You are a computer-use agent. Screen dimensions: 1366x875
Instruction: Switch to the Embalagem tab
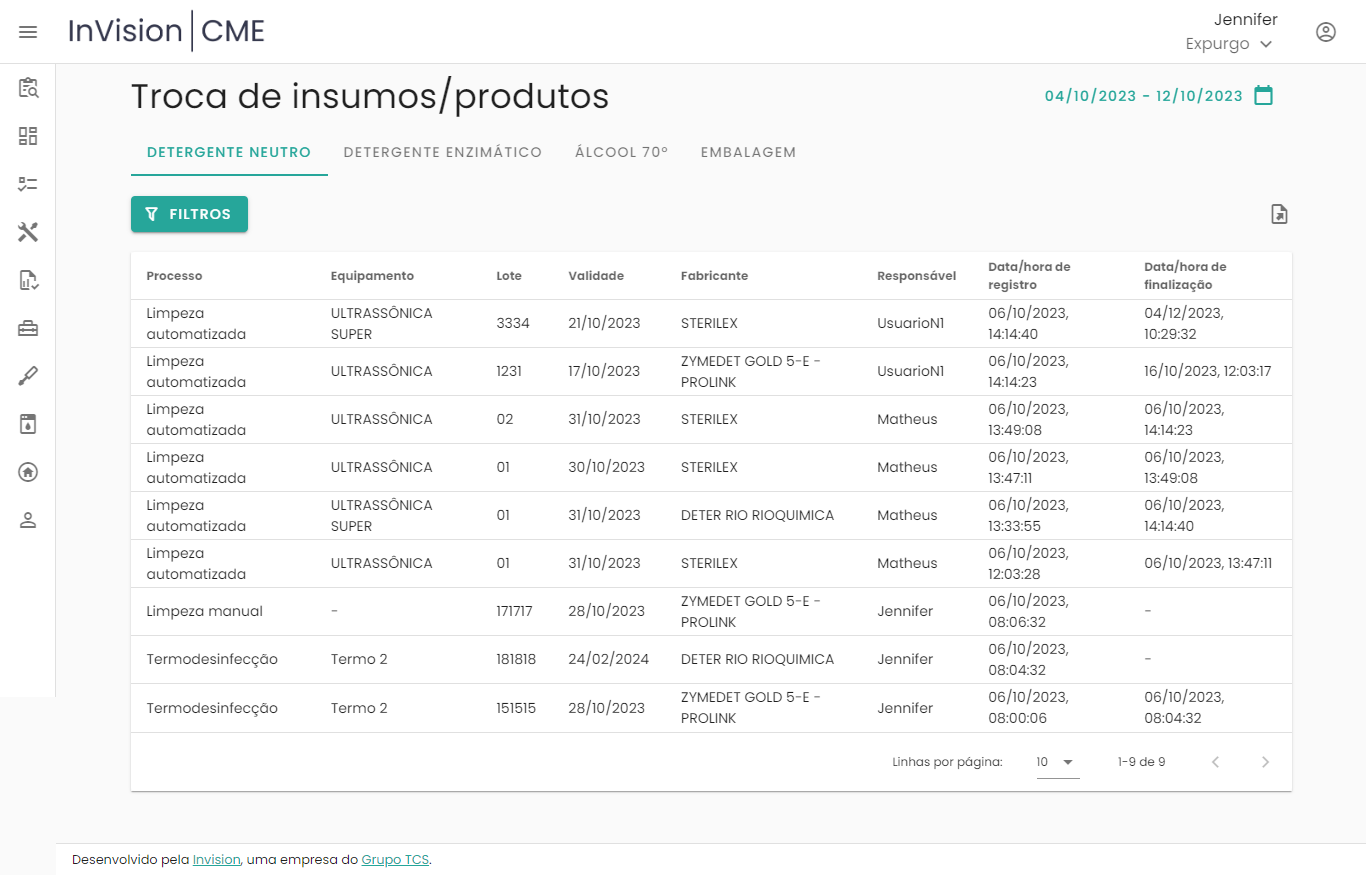748,153
